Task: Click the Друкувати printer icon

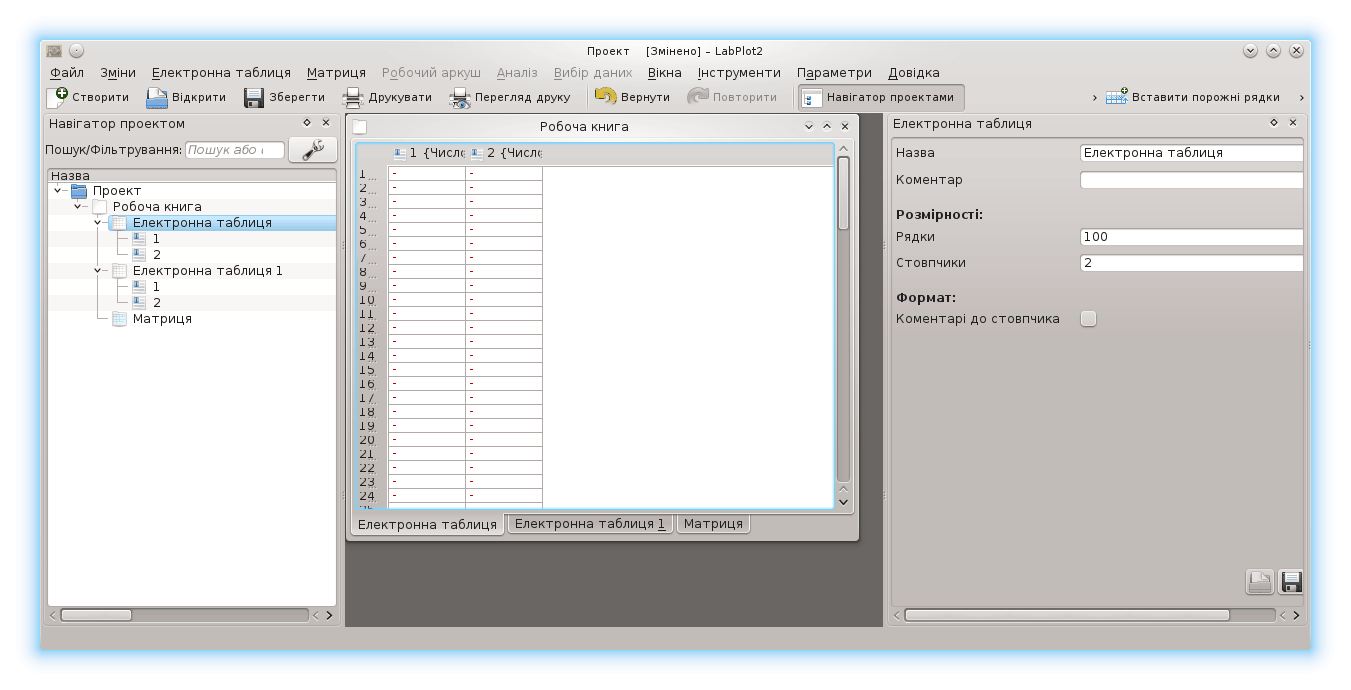Action: [352, 97]
